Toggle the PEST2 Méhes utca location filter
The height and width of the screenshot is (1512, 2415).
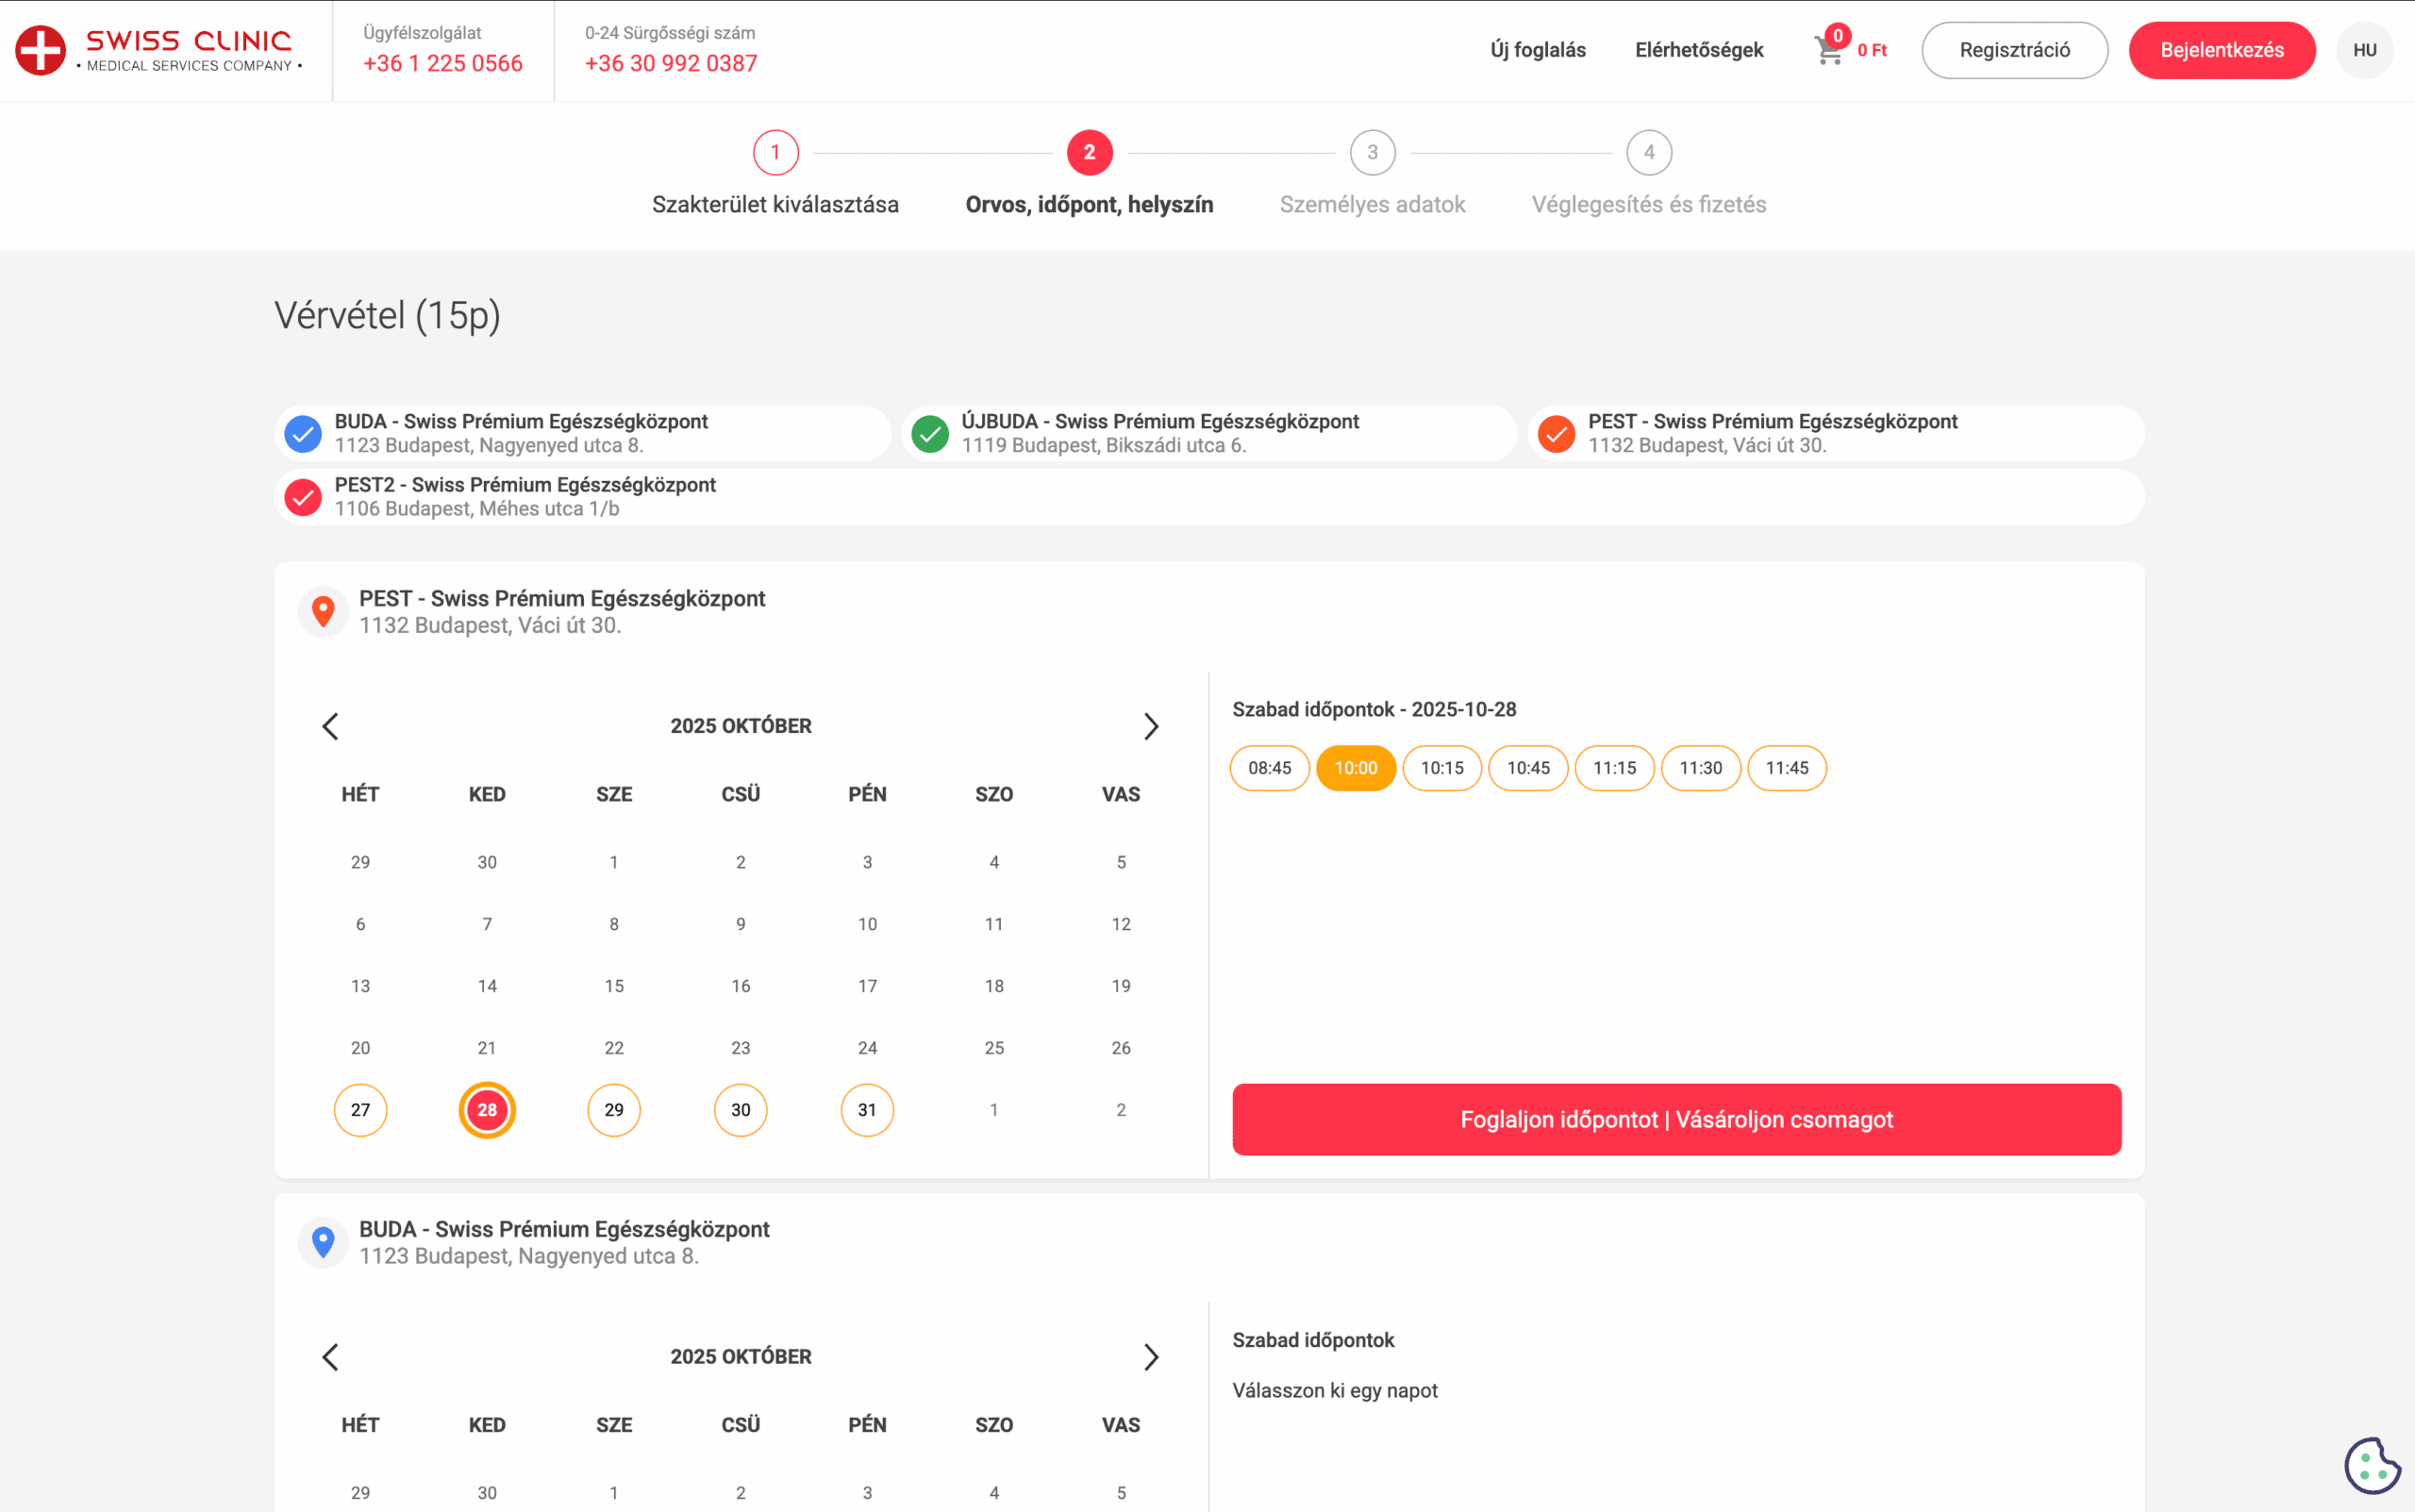[303, 497]
